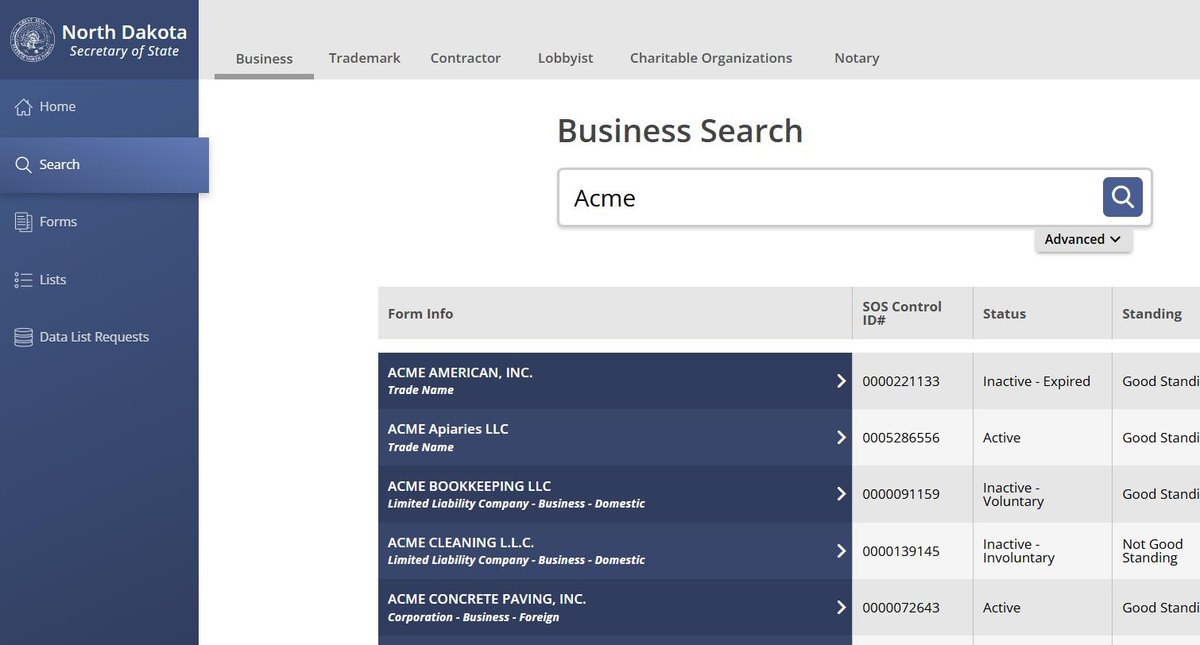The width and height of the screenshot is (1200, 645).
Task: Open the Contractor tab
Action: [465, 58]
